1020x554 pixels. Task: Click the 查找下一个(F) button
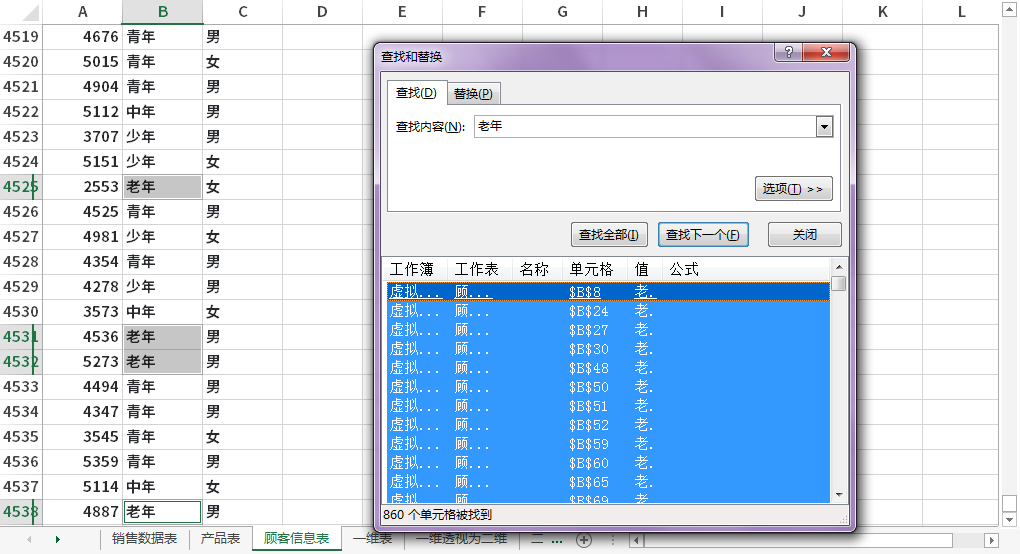point(703,235)
